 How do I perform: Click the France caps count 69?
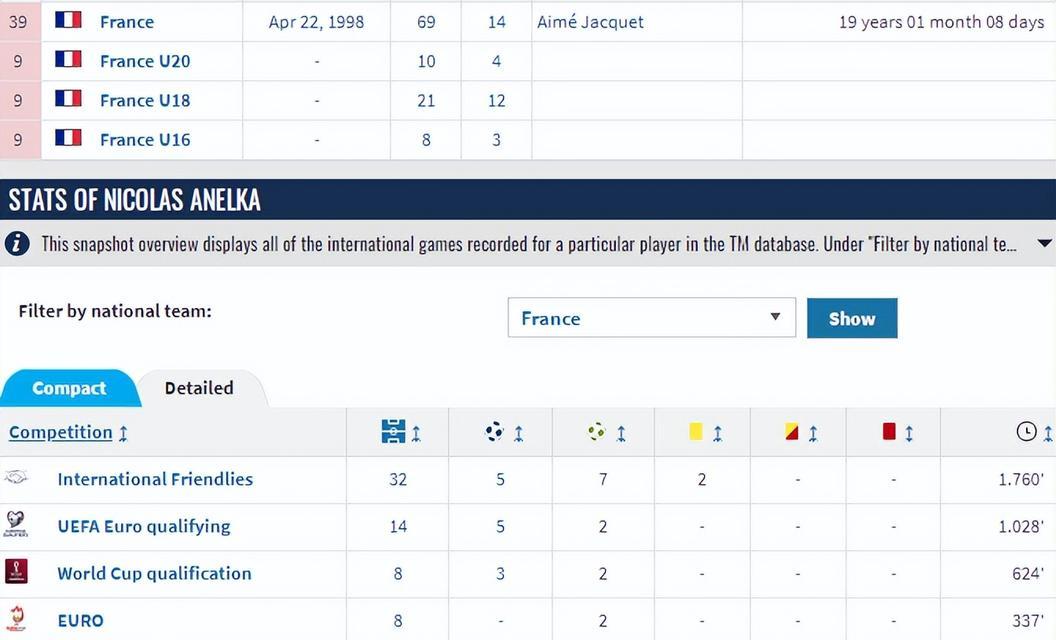[x=426, y=22]
